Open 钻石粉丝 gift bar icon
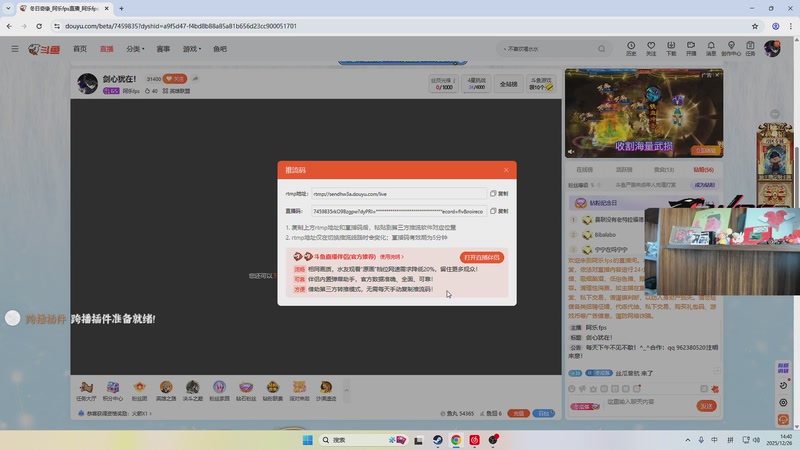This screenshot has width=800, height=450. click(x=246, y=391)
